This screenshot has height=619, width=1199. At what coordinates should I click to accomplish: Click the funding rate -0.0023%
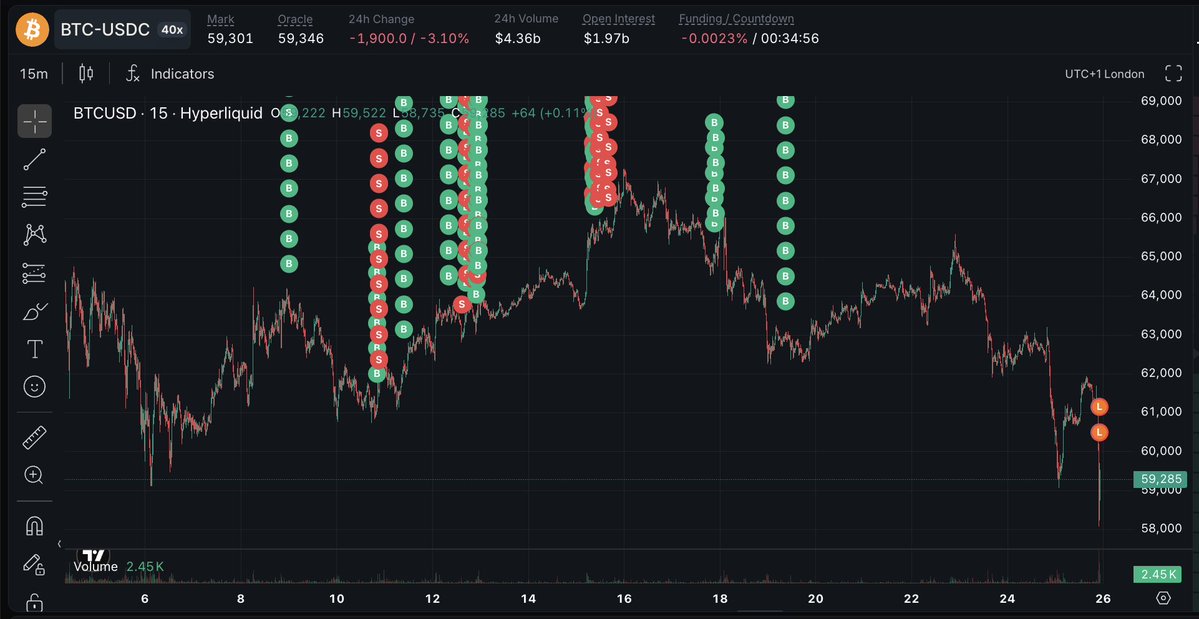click(x=713, y=38)
